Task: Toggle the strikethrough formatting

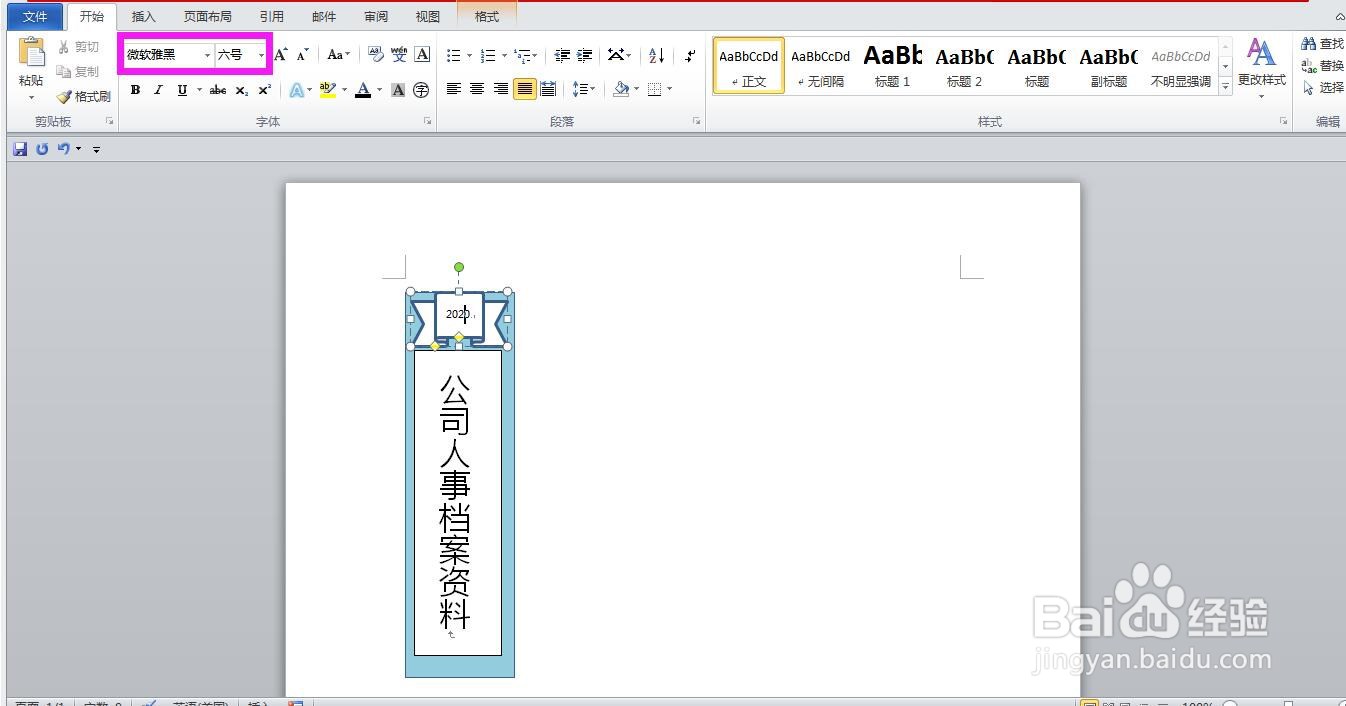Action: (217, 89)
